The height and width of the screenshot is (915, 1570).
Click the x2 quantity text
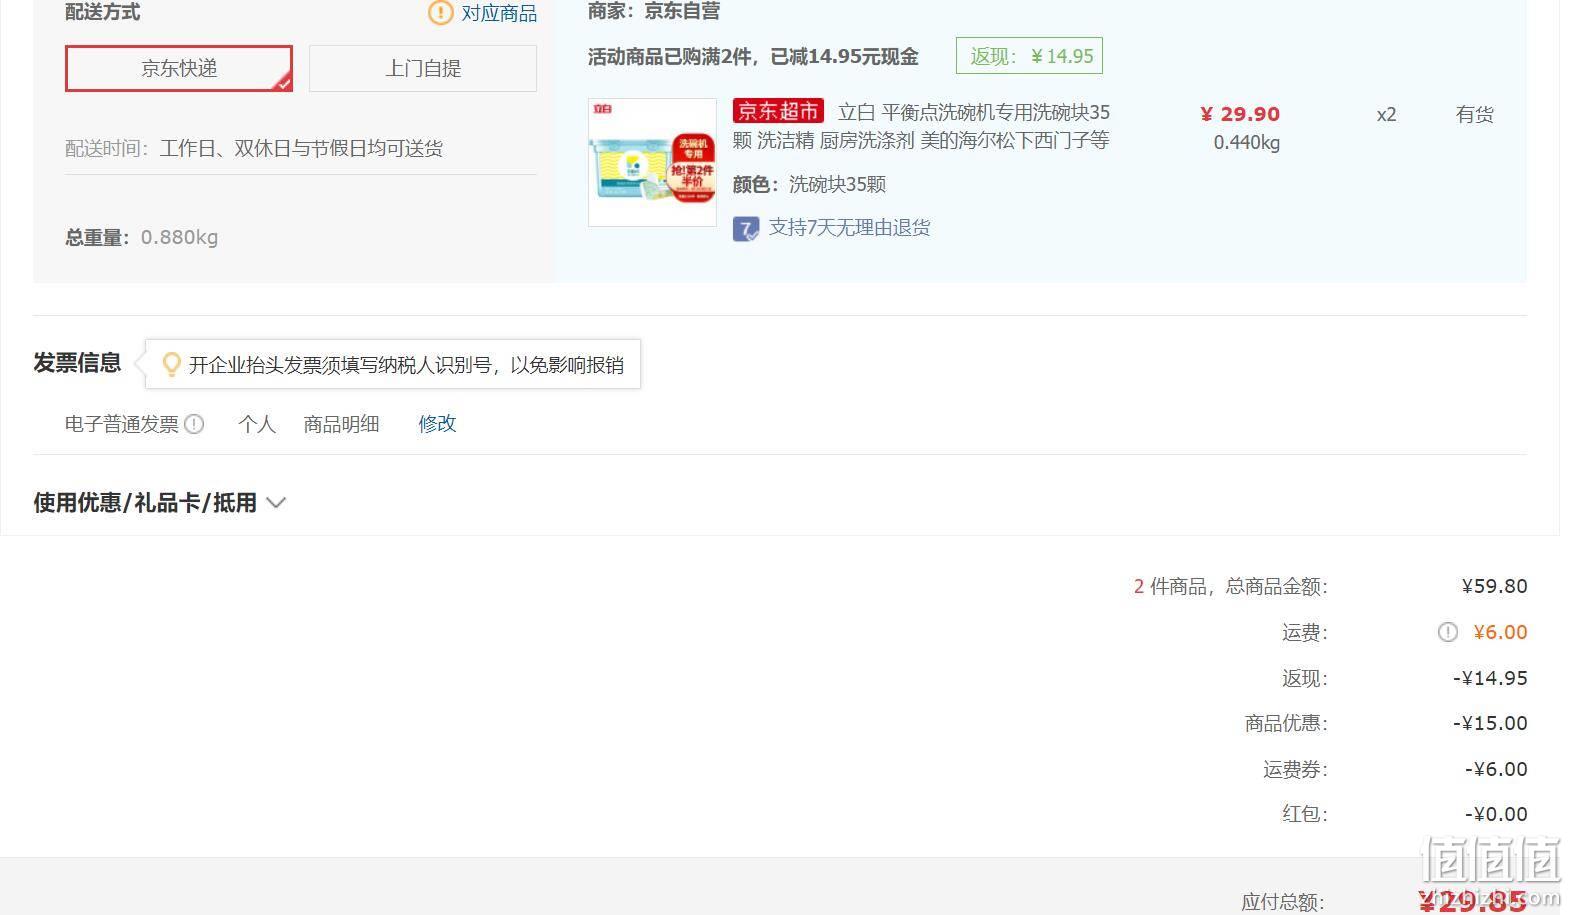pos(1386,115)
